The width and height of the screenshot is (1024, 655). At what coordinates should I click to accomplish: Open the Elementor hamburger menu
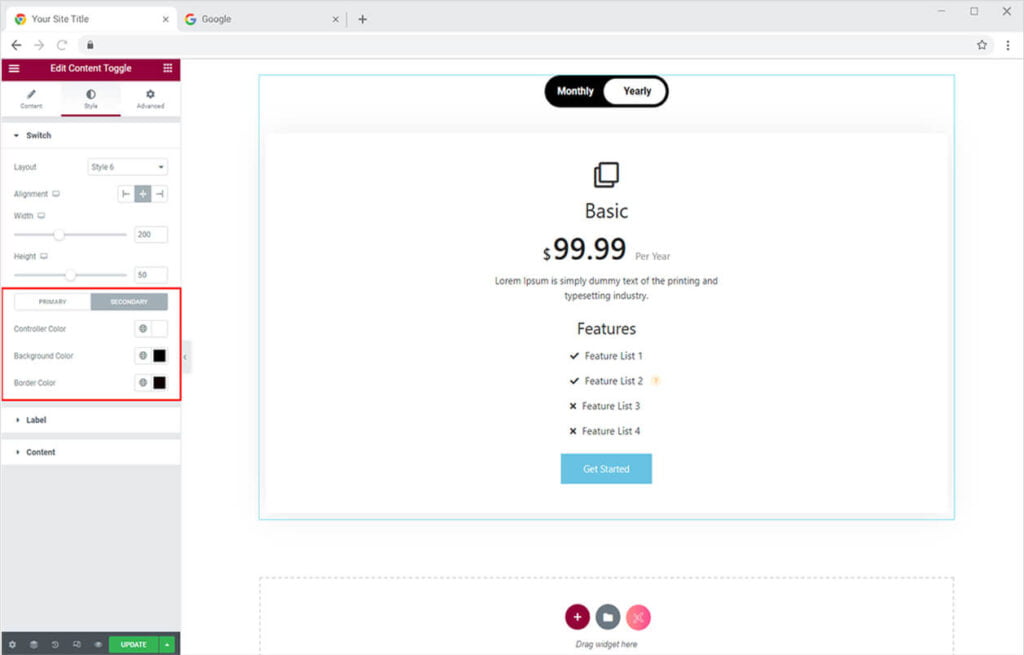click(x=14, y=68)
